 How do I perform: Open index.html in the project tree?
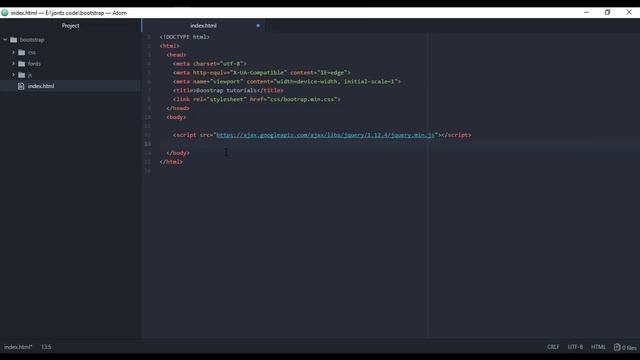click(x=41, y=86)
